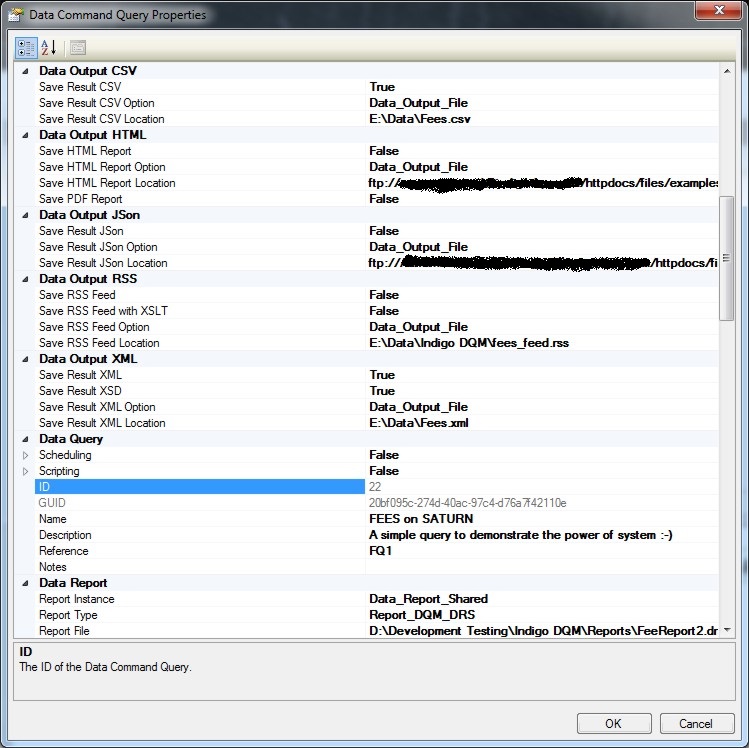Expand the Scheduling property node
The width and height of the screenshot is (749, 748).
click(26, 455)
